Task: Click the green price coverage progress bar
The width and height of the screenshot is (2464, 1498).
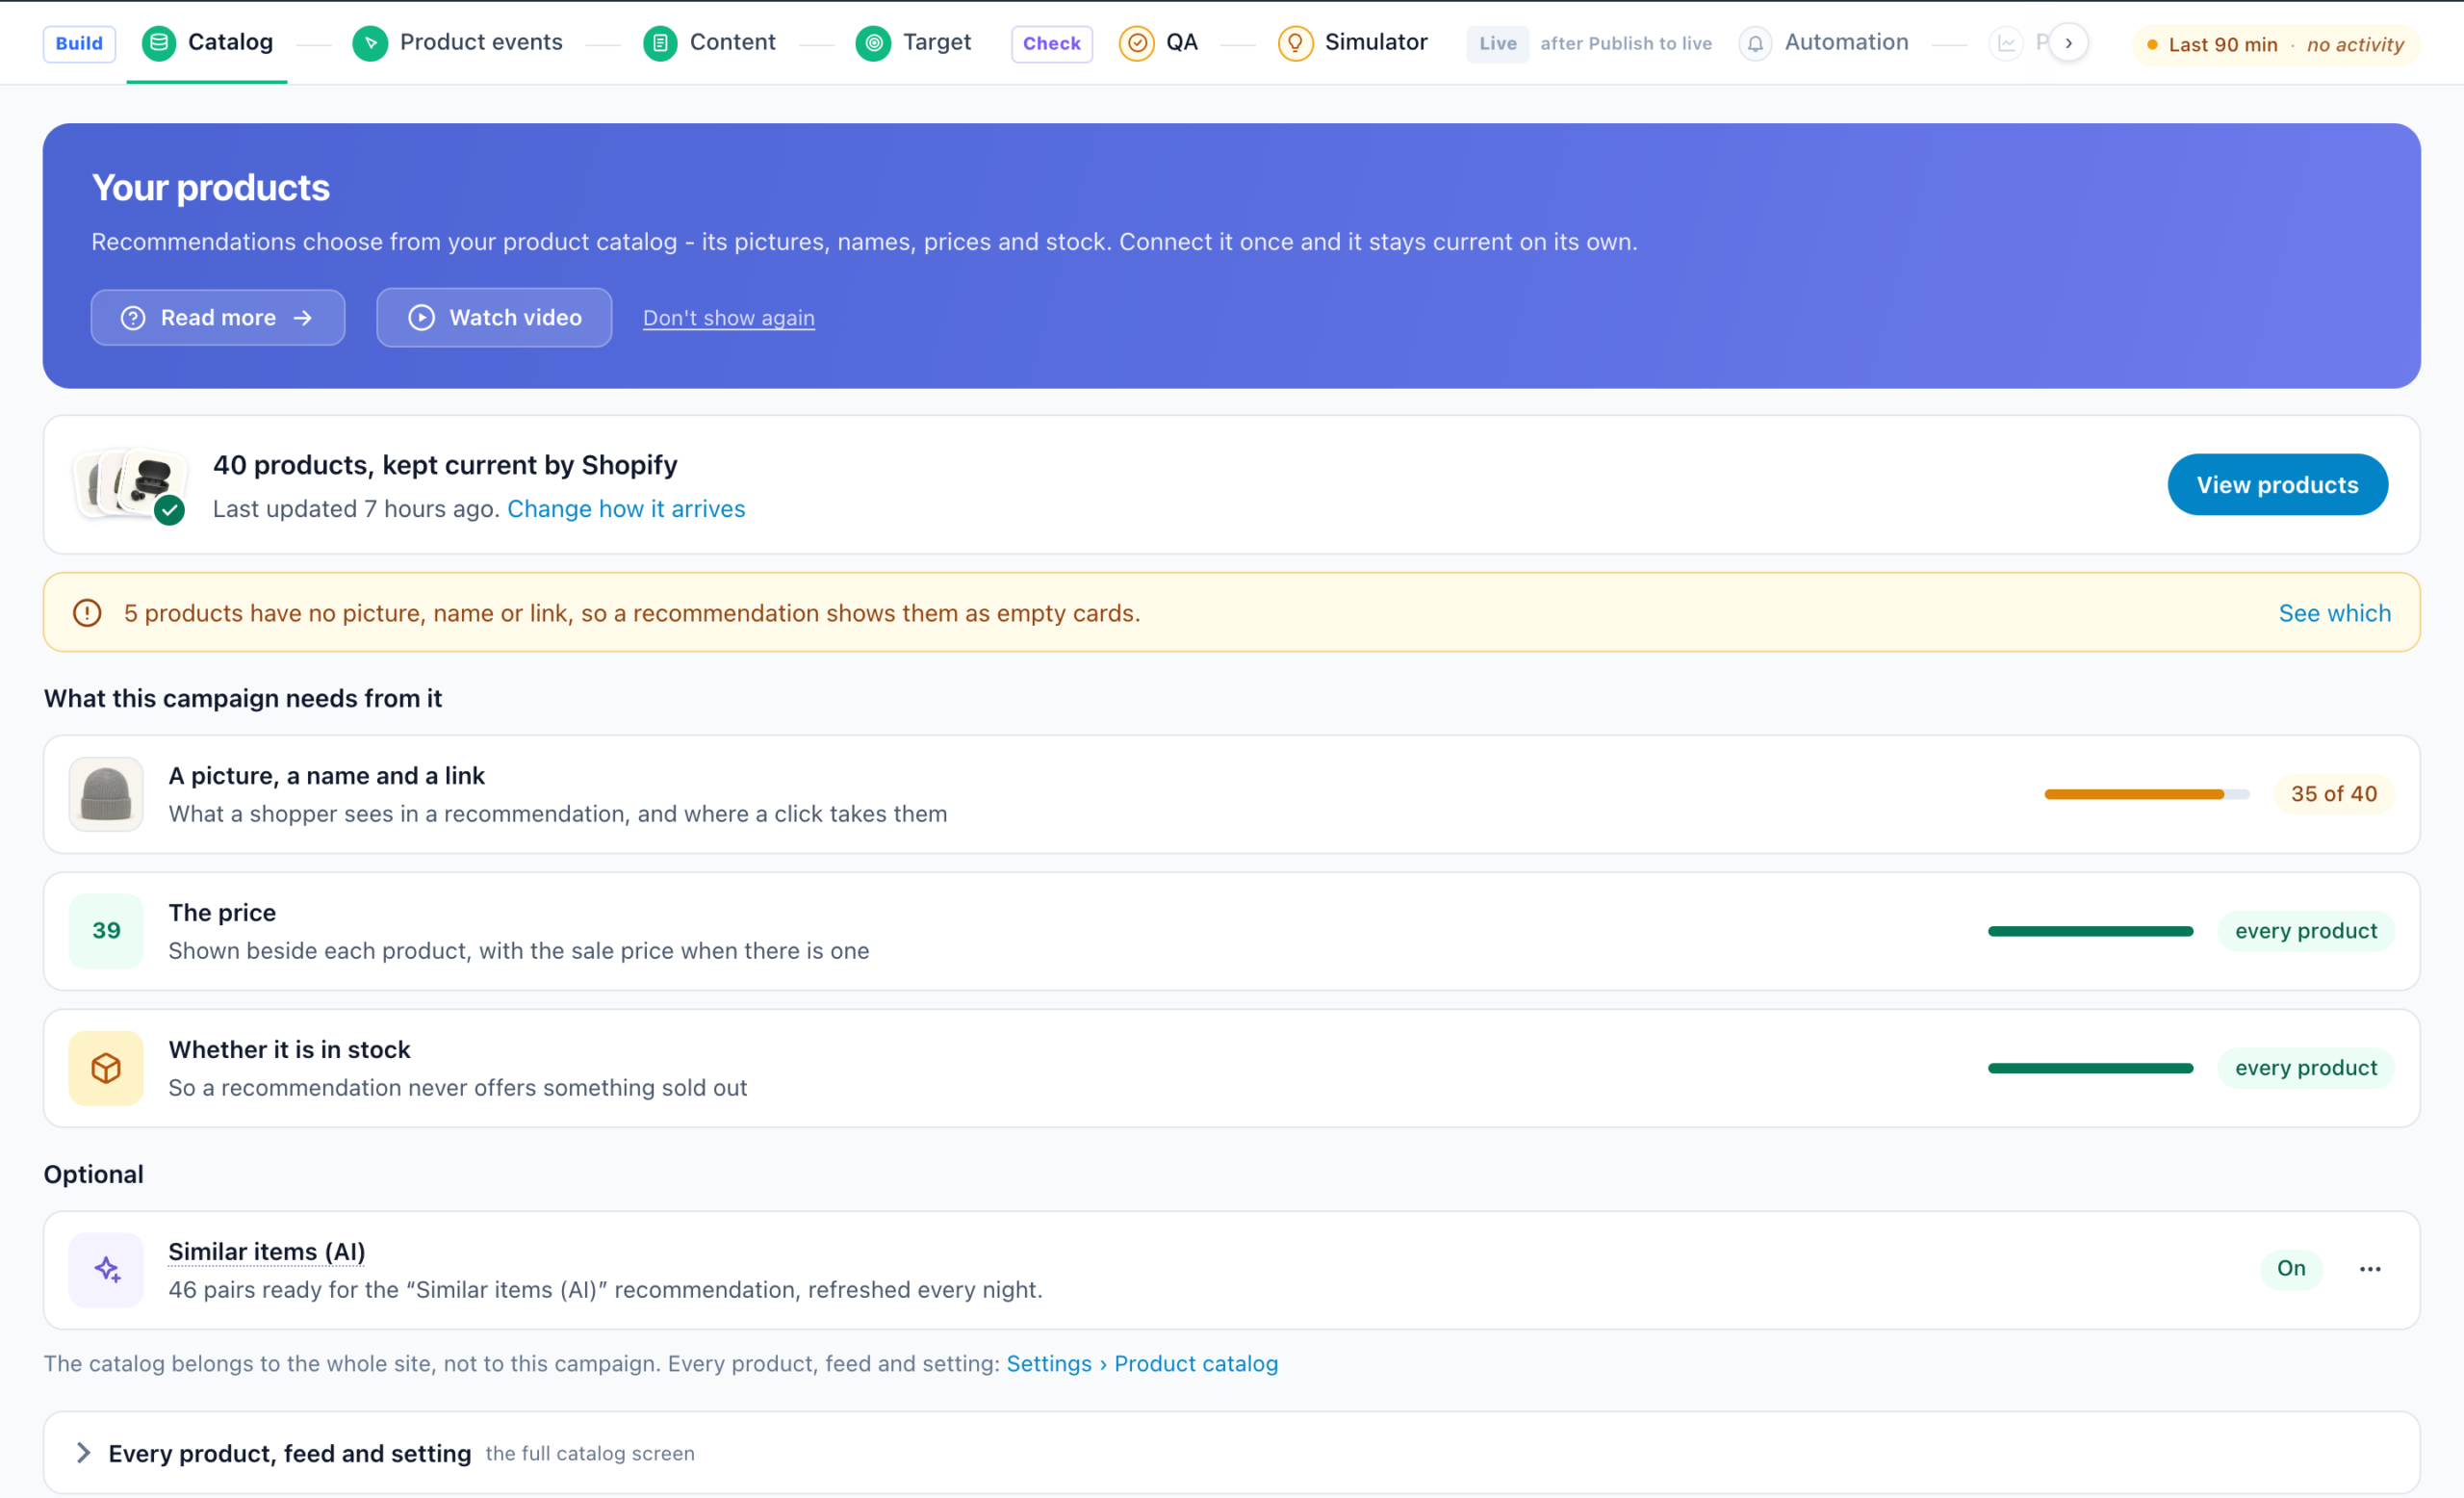Action: click(x=2090, y=931)
